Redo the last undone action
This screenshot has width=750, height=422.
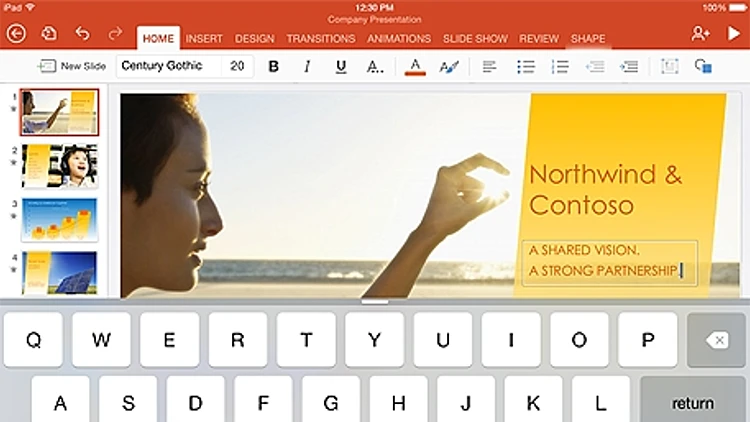pos(115,34)
